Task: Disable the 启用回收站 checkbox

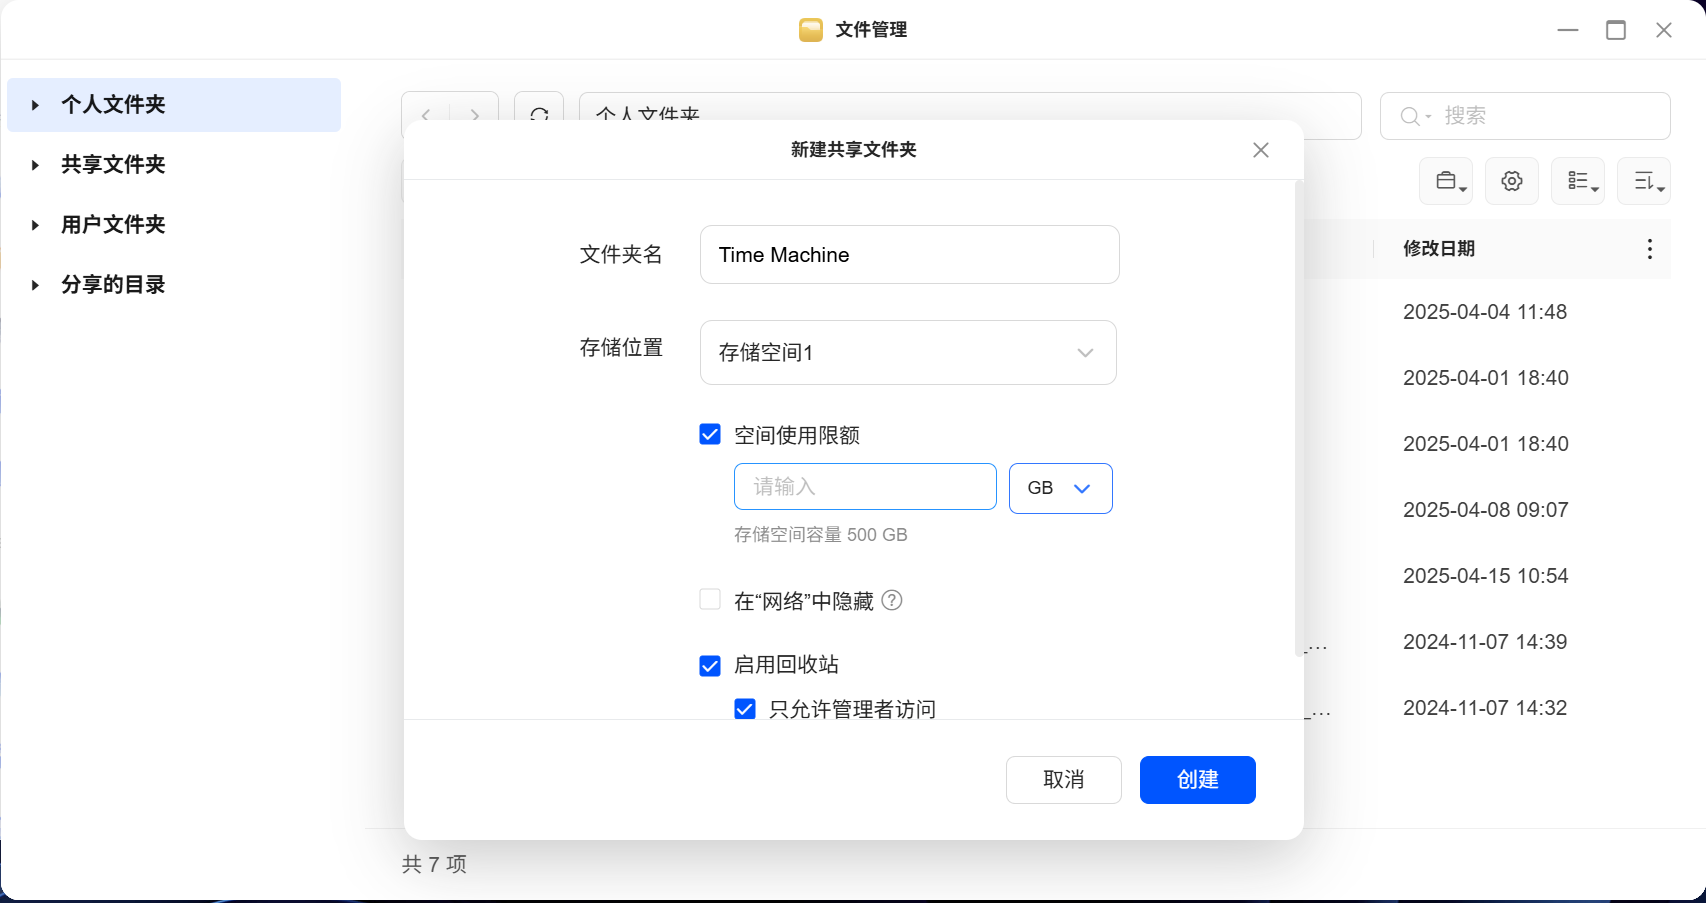Action: pyautogui.click(x=710, y=666)
